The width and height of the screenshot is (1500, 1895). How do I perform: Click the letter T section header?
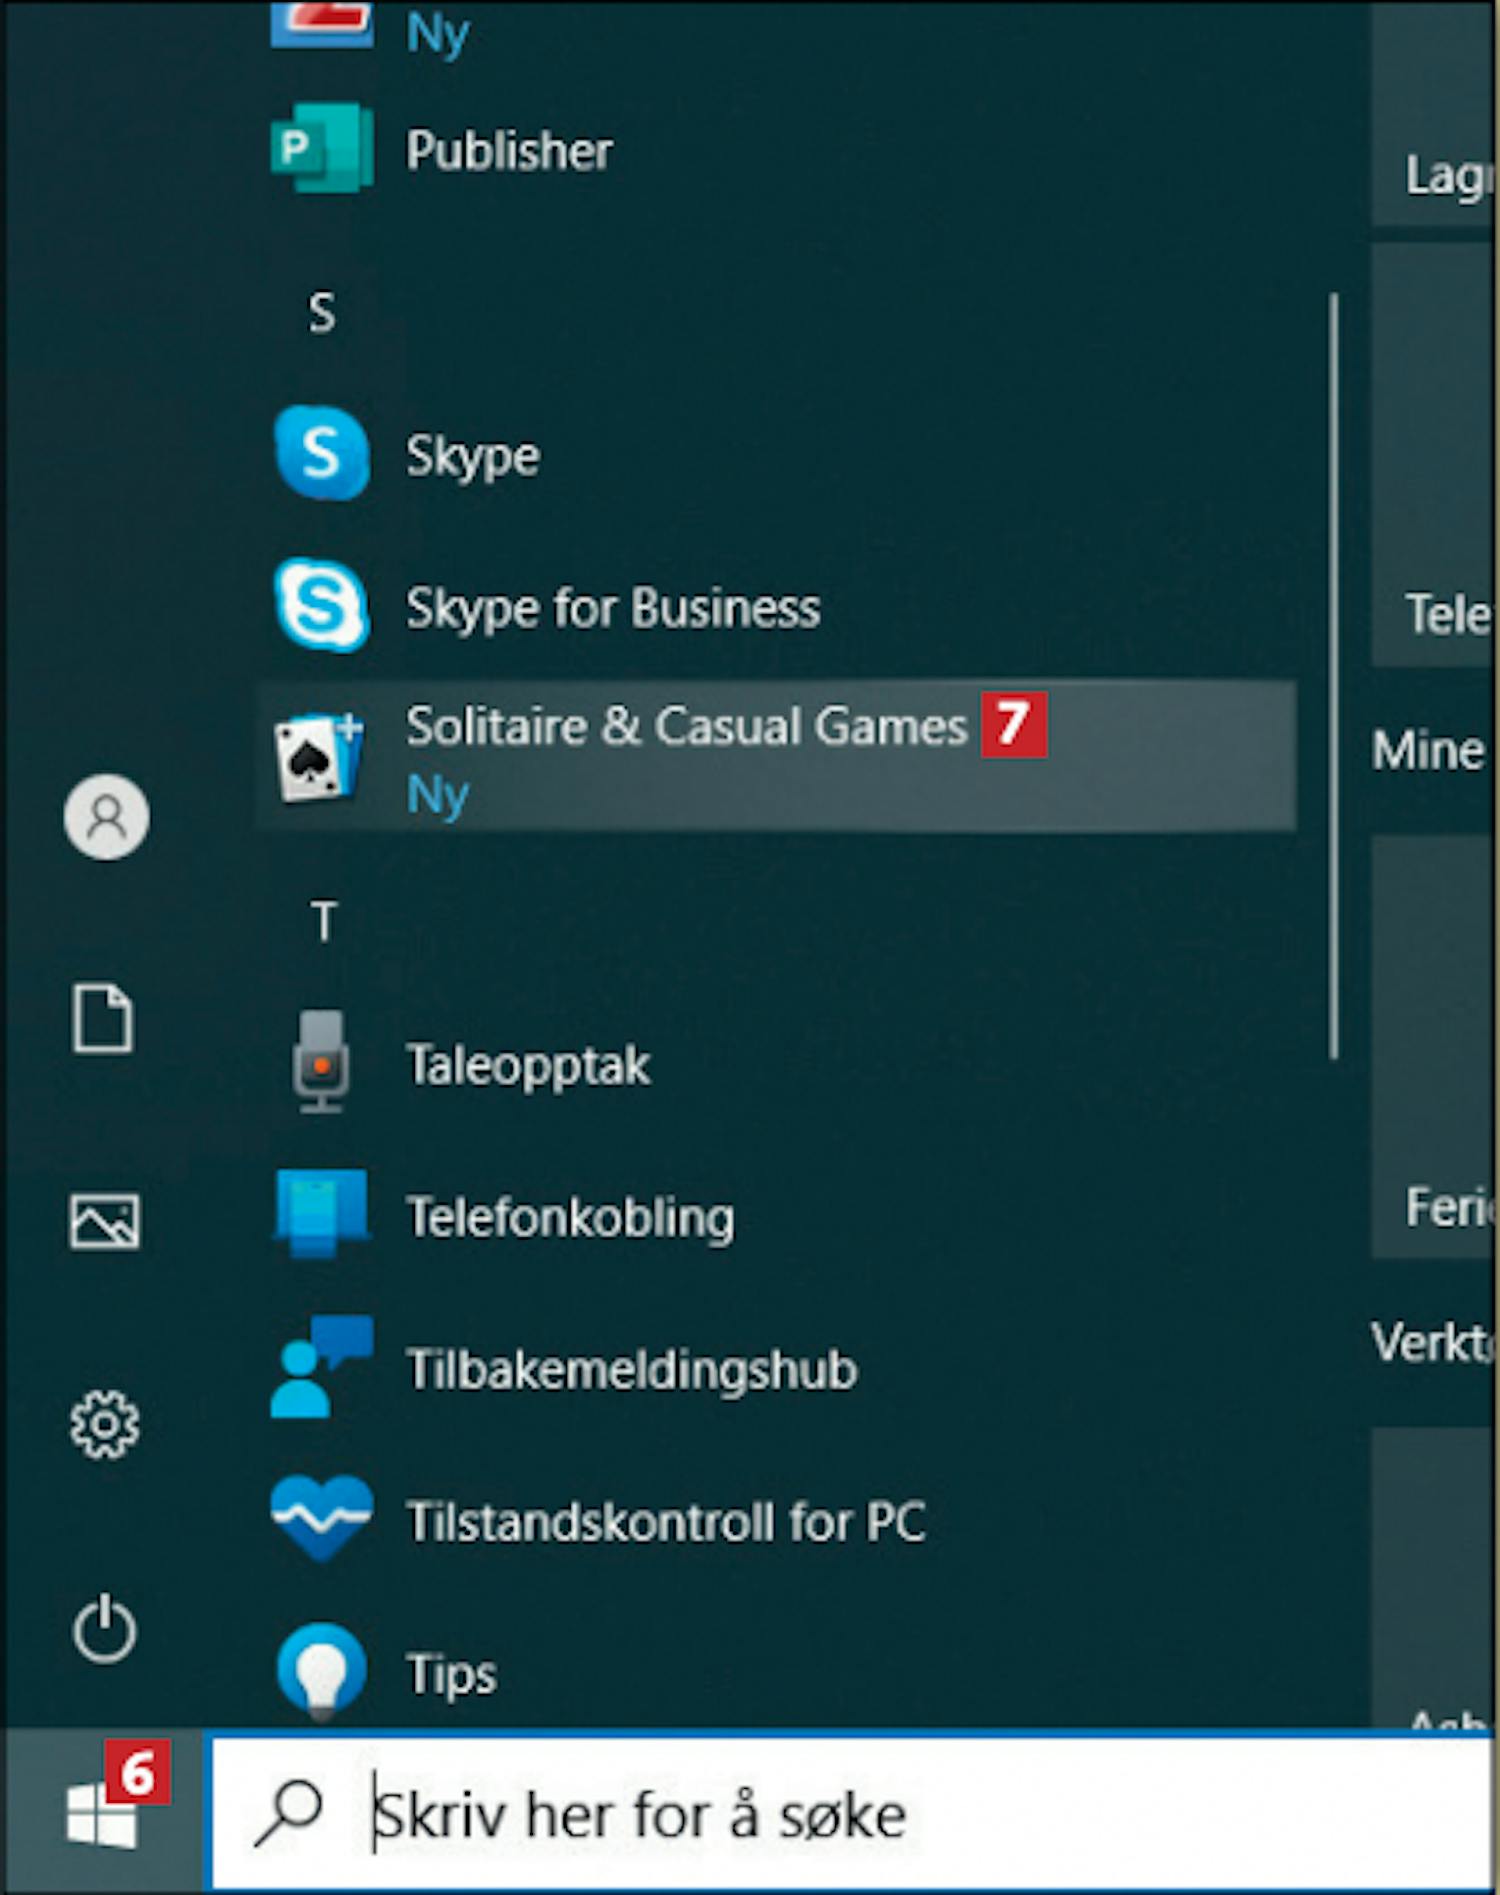tap(323, 921)
